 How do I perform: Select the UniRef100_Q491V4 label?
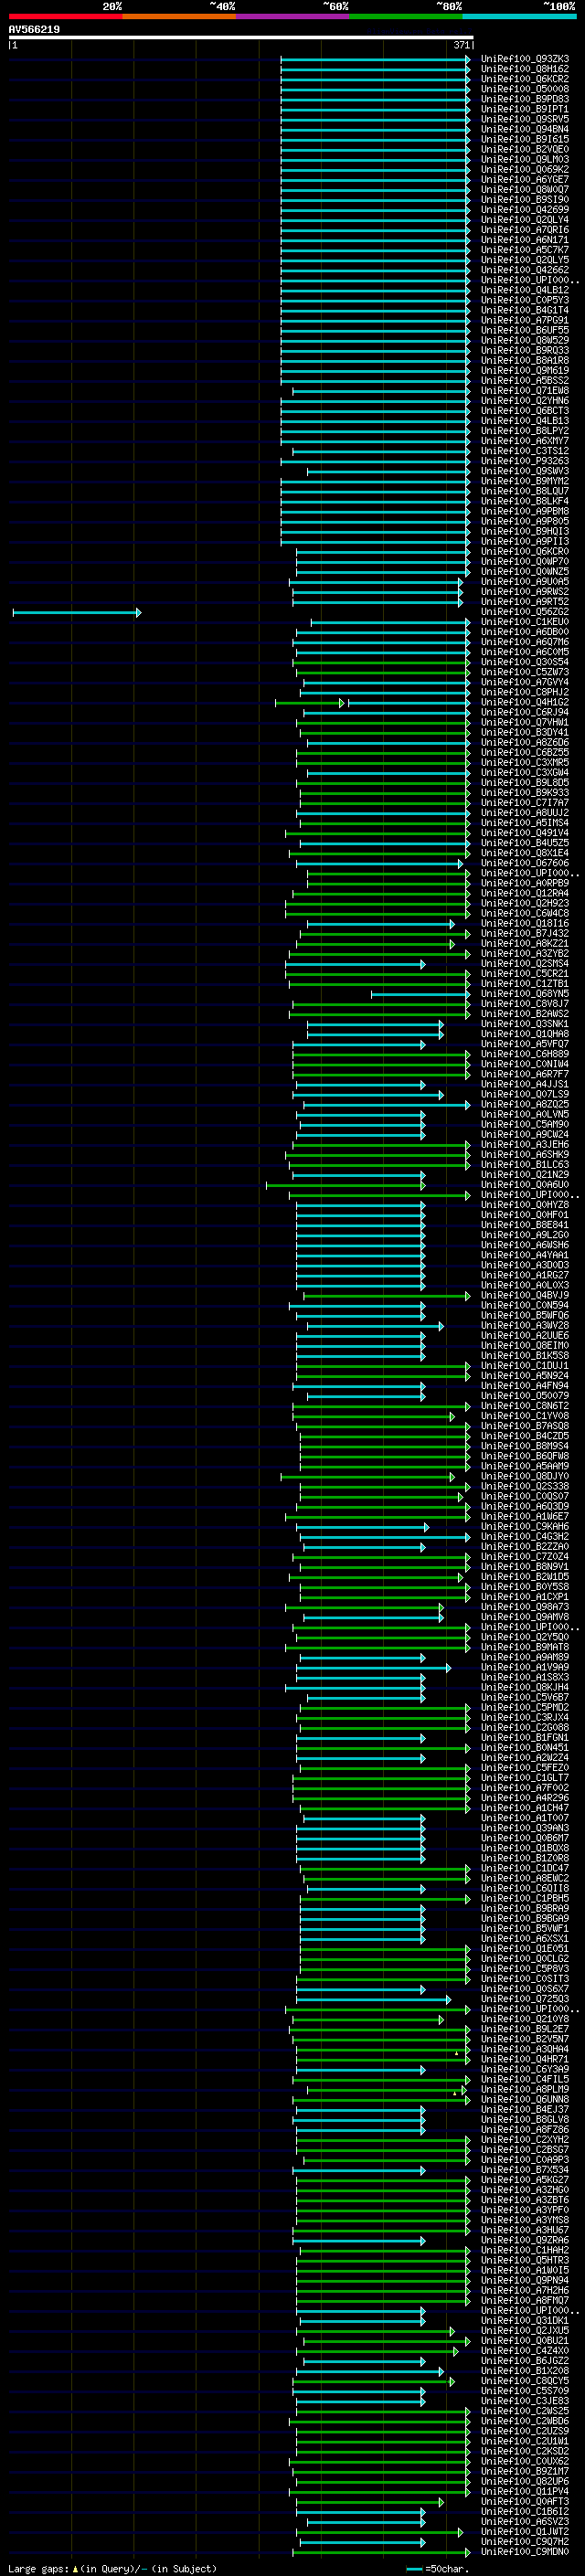(525, 833)
